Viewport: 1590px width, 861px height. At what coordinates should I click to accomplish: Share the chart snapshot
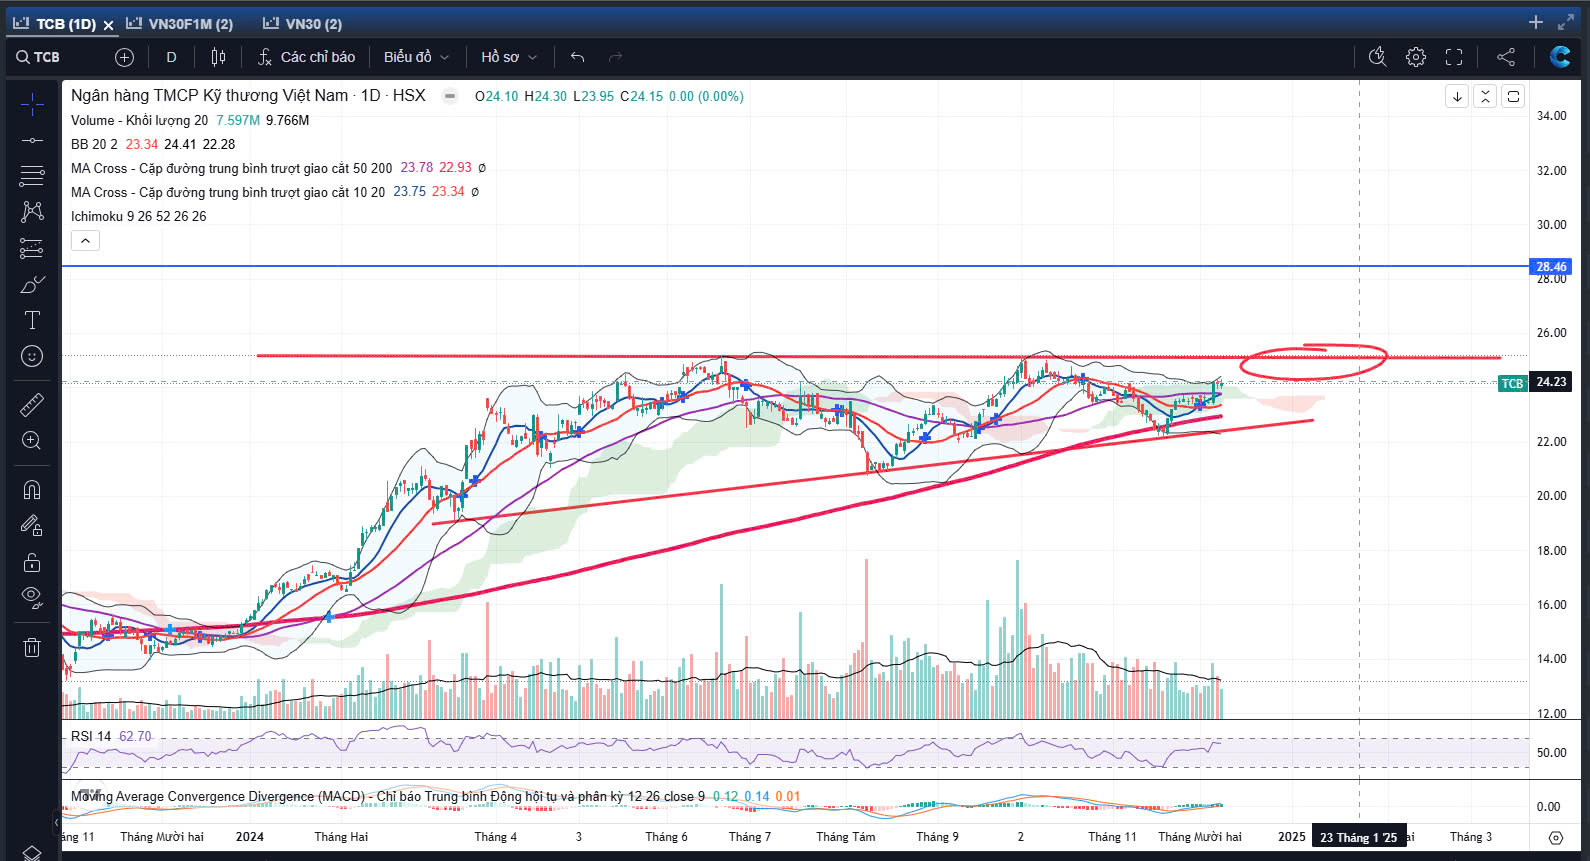pyautogui.click(x=1506, y=57)
